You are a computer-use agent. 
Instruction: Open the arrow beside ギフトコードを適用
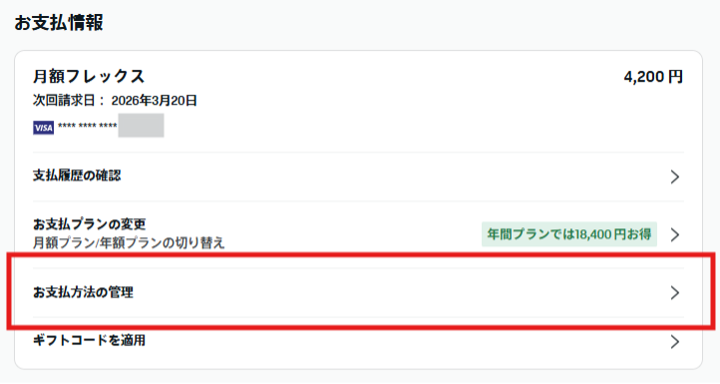tap(675, 342)
